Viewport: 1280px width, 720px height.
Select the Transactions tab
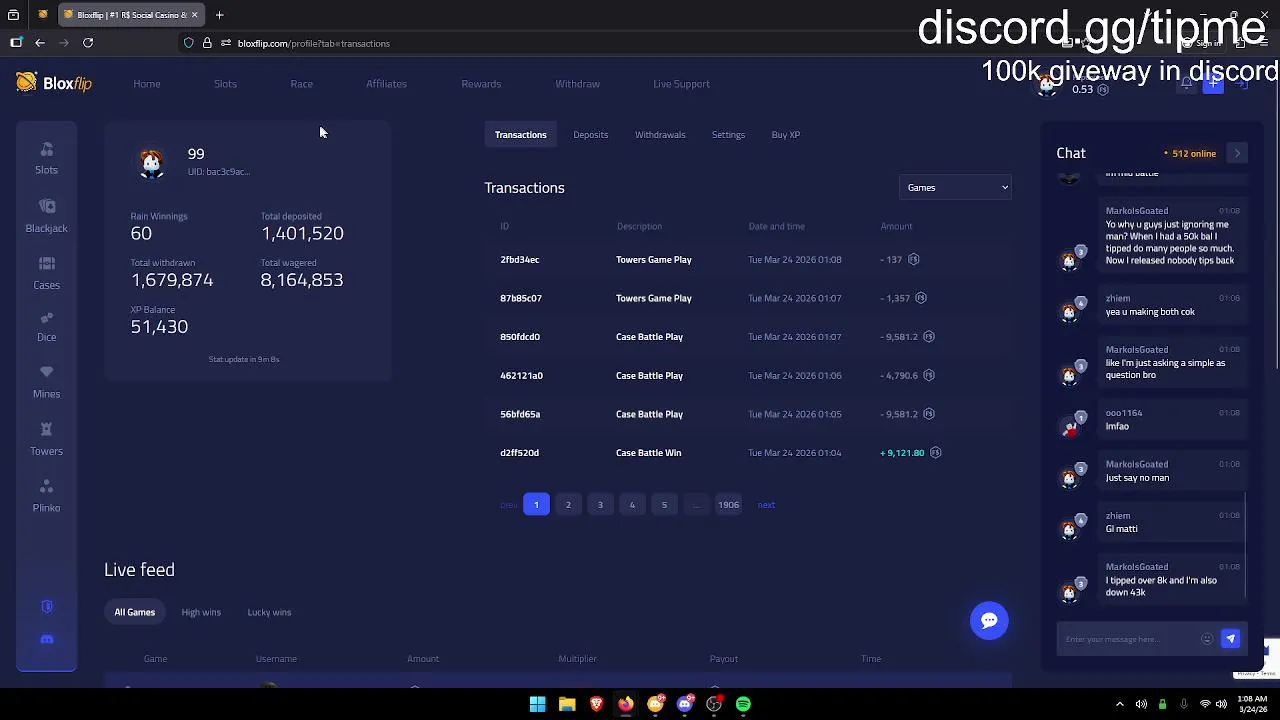(520, 134)
